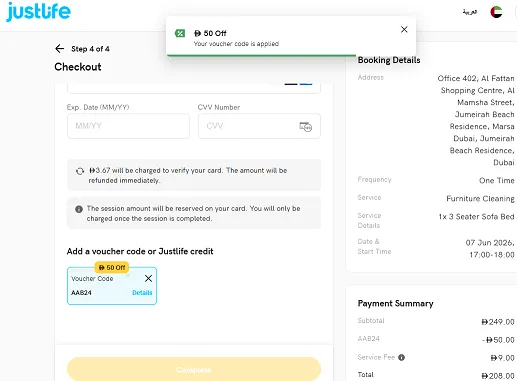Click the Booking Details heading
The image size is (517, 381).
pos(389,60)
